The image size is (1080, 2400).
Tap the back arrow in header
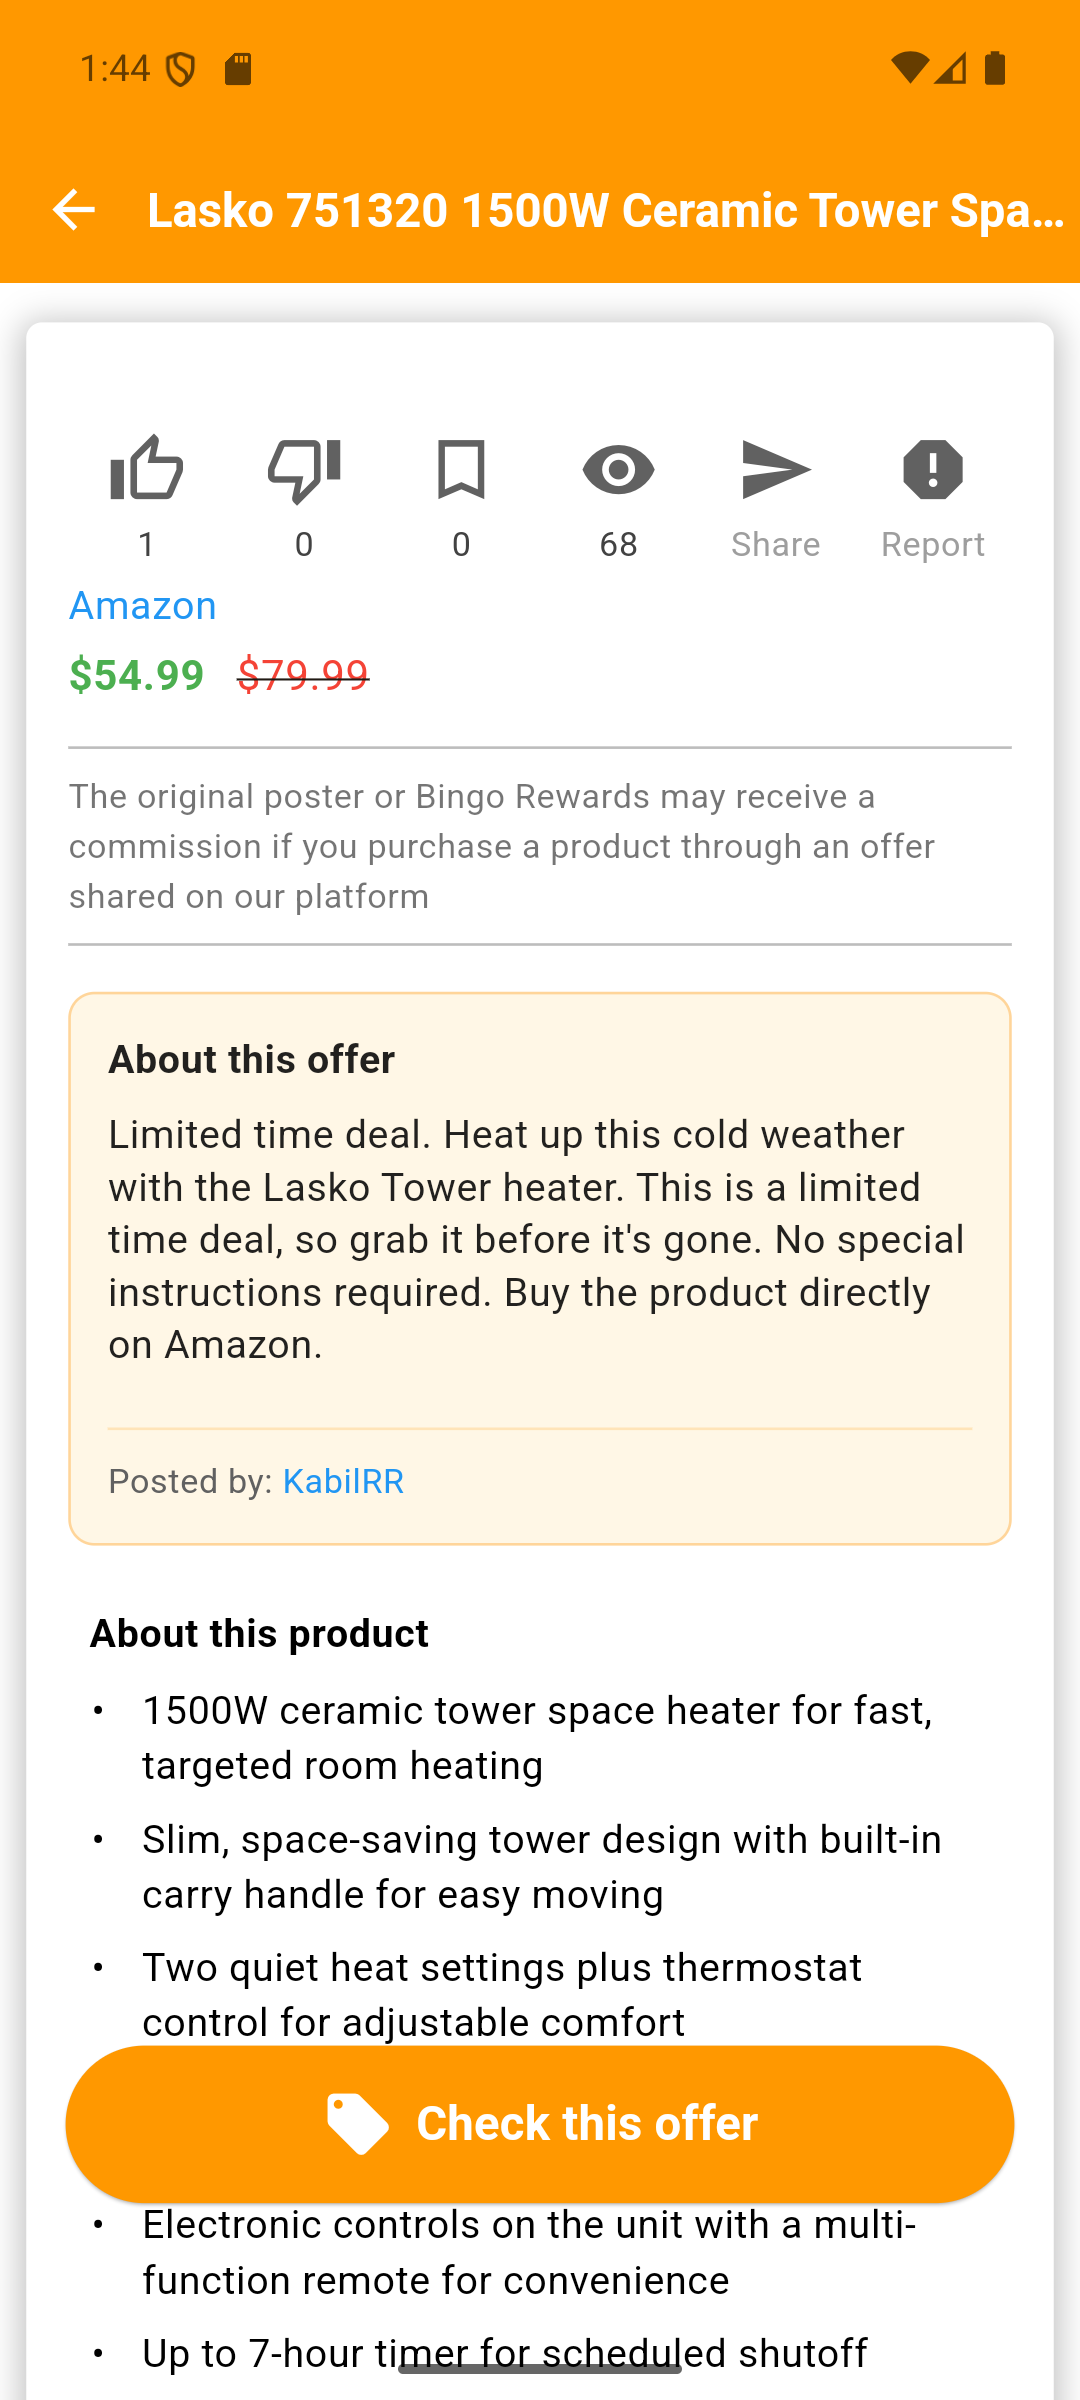73,210
